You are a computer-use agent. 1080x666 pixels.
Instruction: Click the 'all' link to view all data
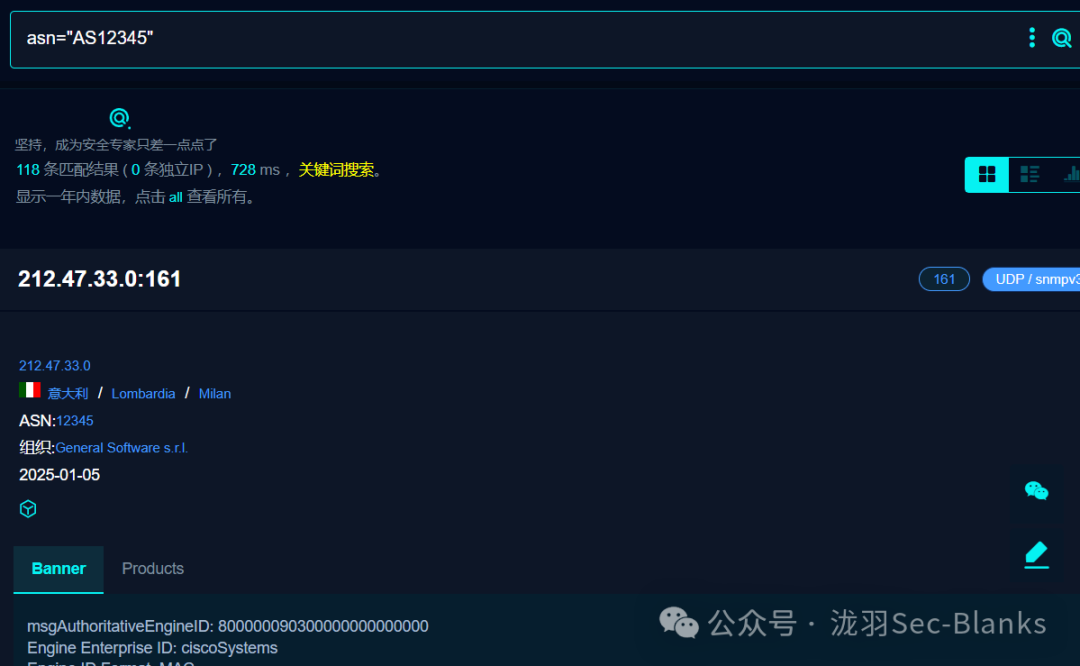[176, 198]
